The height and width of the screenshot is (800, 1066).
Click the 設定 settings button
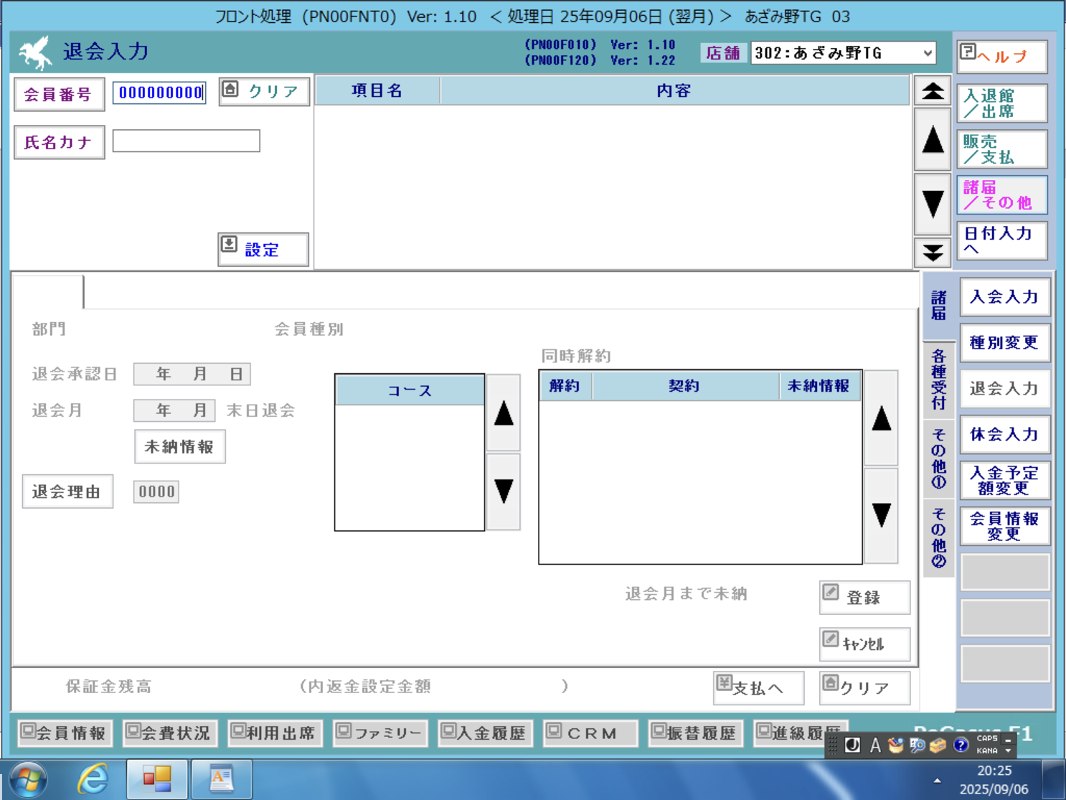[263, 249]
